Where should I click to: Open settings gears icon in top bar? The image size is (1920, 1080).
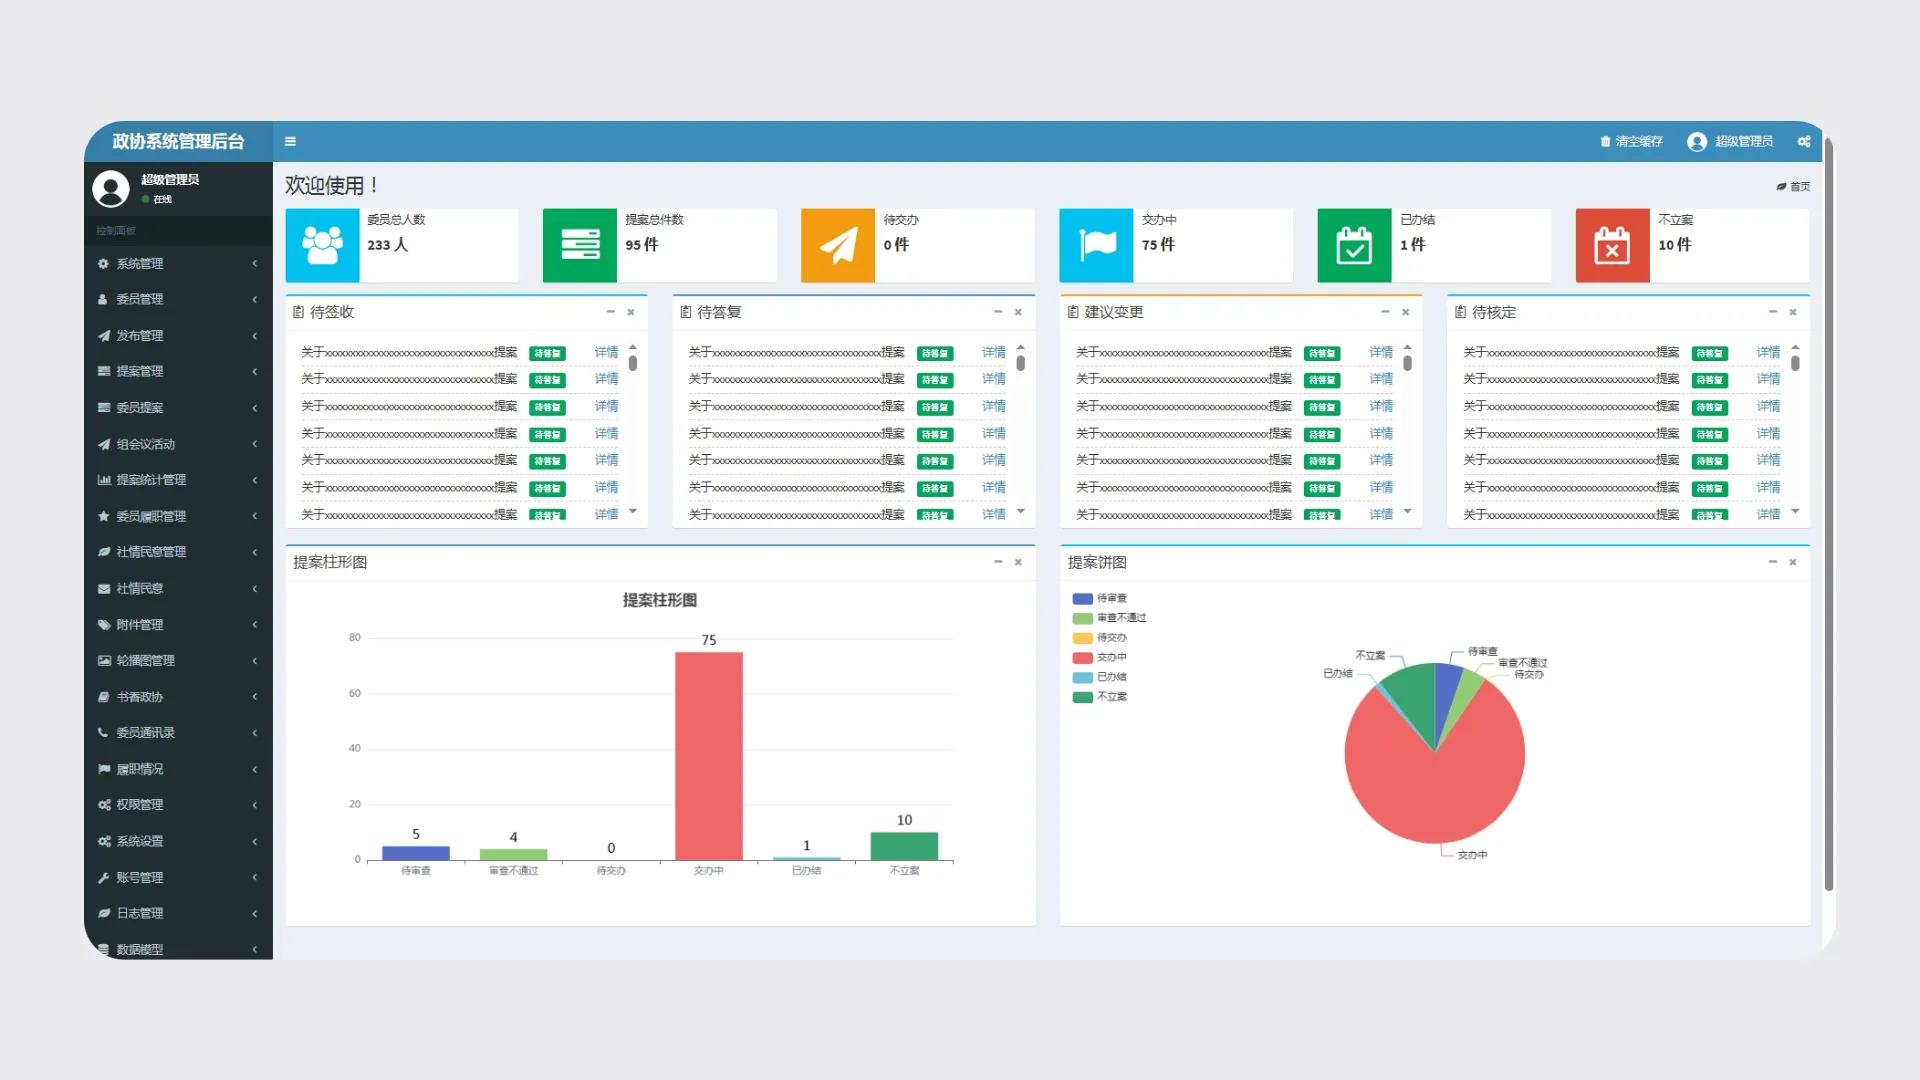point(1804,142)
